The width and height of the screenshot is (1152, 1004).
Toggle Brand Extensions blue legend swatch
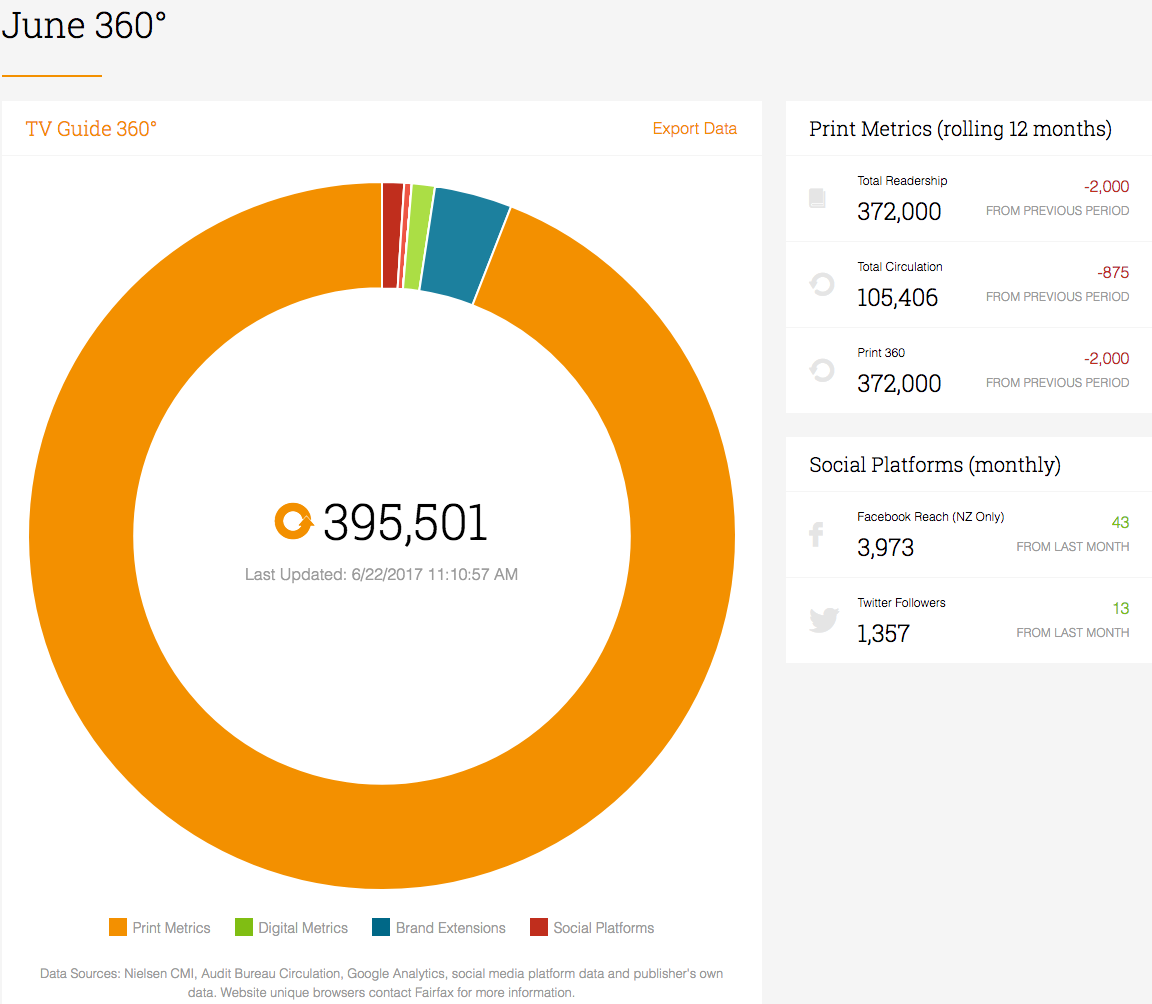(381, 927)
